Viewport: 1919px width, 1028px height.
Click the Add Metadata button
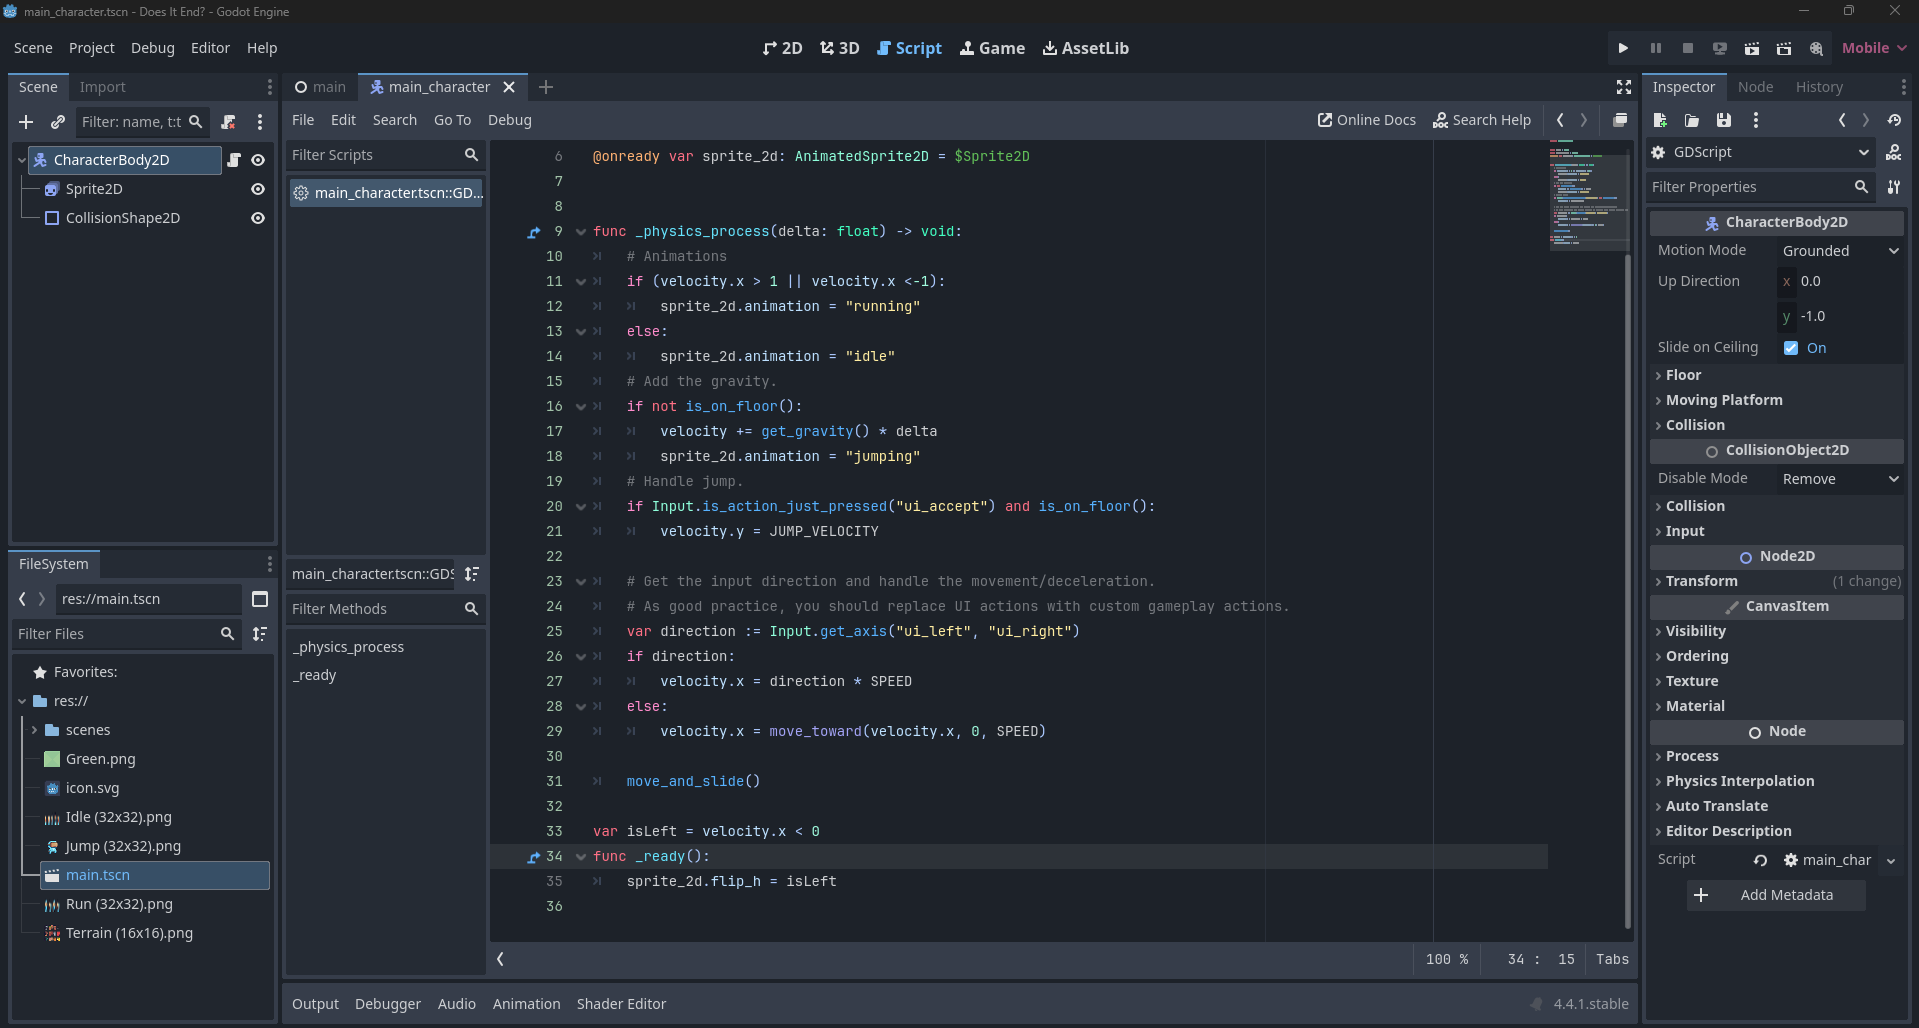pos(1776,895)
